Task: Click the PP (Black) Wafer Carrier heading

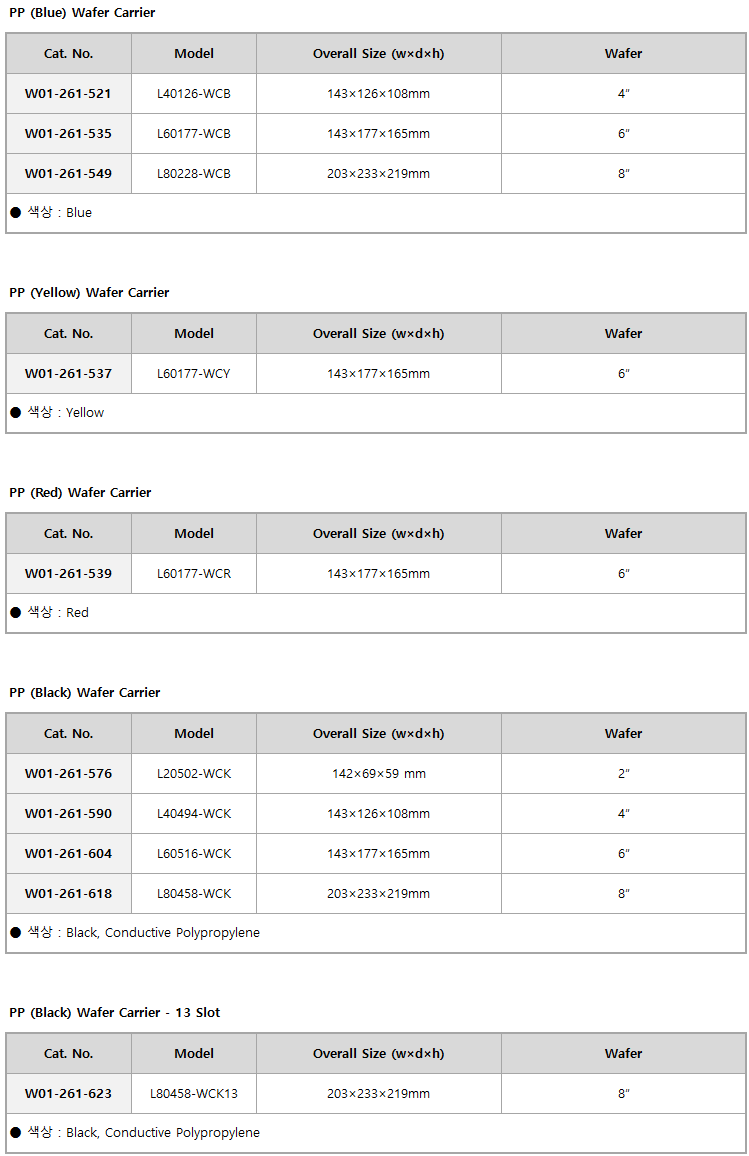Action: point(85,692)
